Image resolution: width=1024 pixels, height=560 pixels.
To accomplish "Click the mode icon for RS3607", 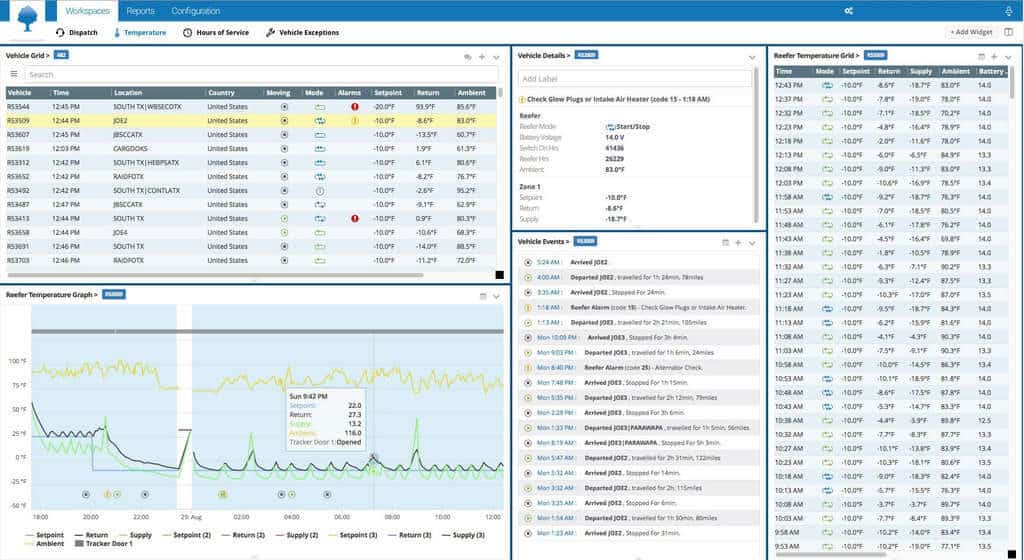I will point(319,135).
